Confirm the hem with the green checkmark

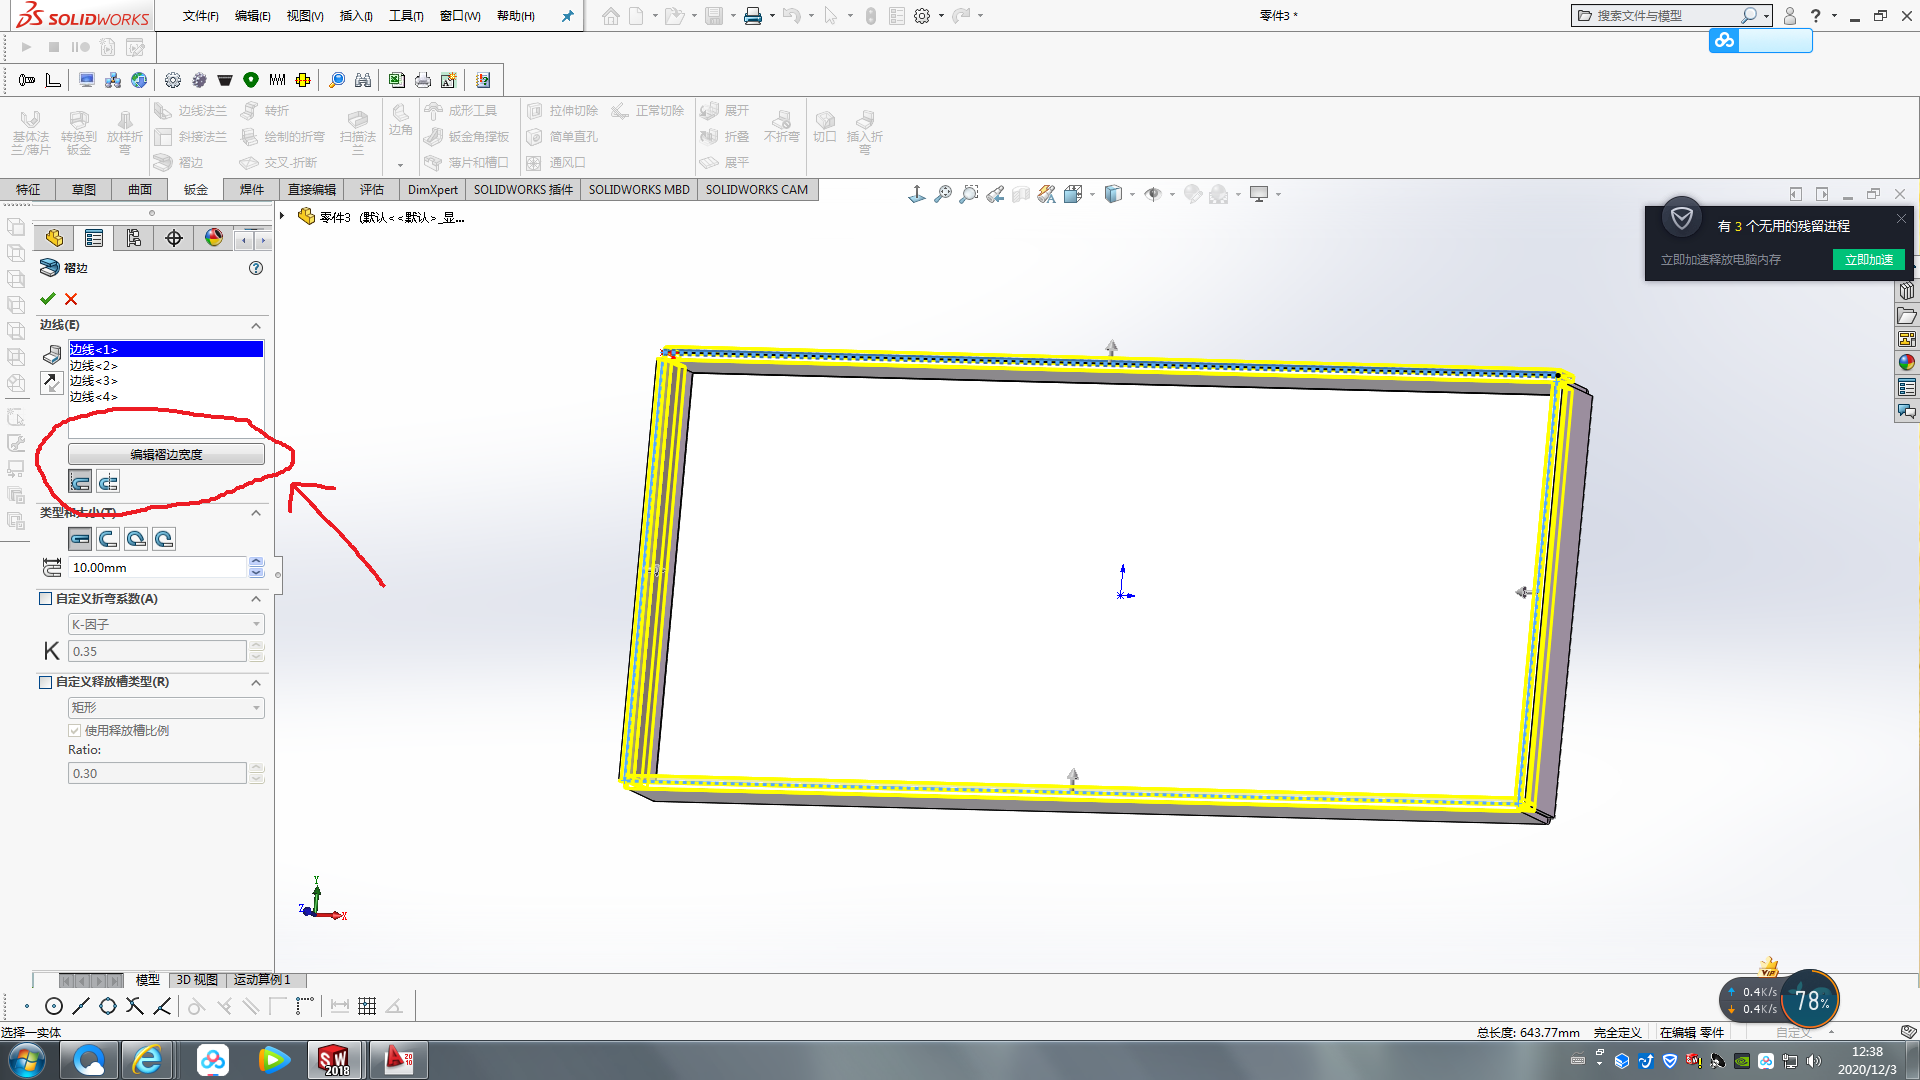47,298
